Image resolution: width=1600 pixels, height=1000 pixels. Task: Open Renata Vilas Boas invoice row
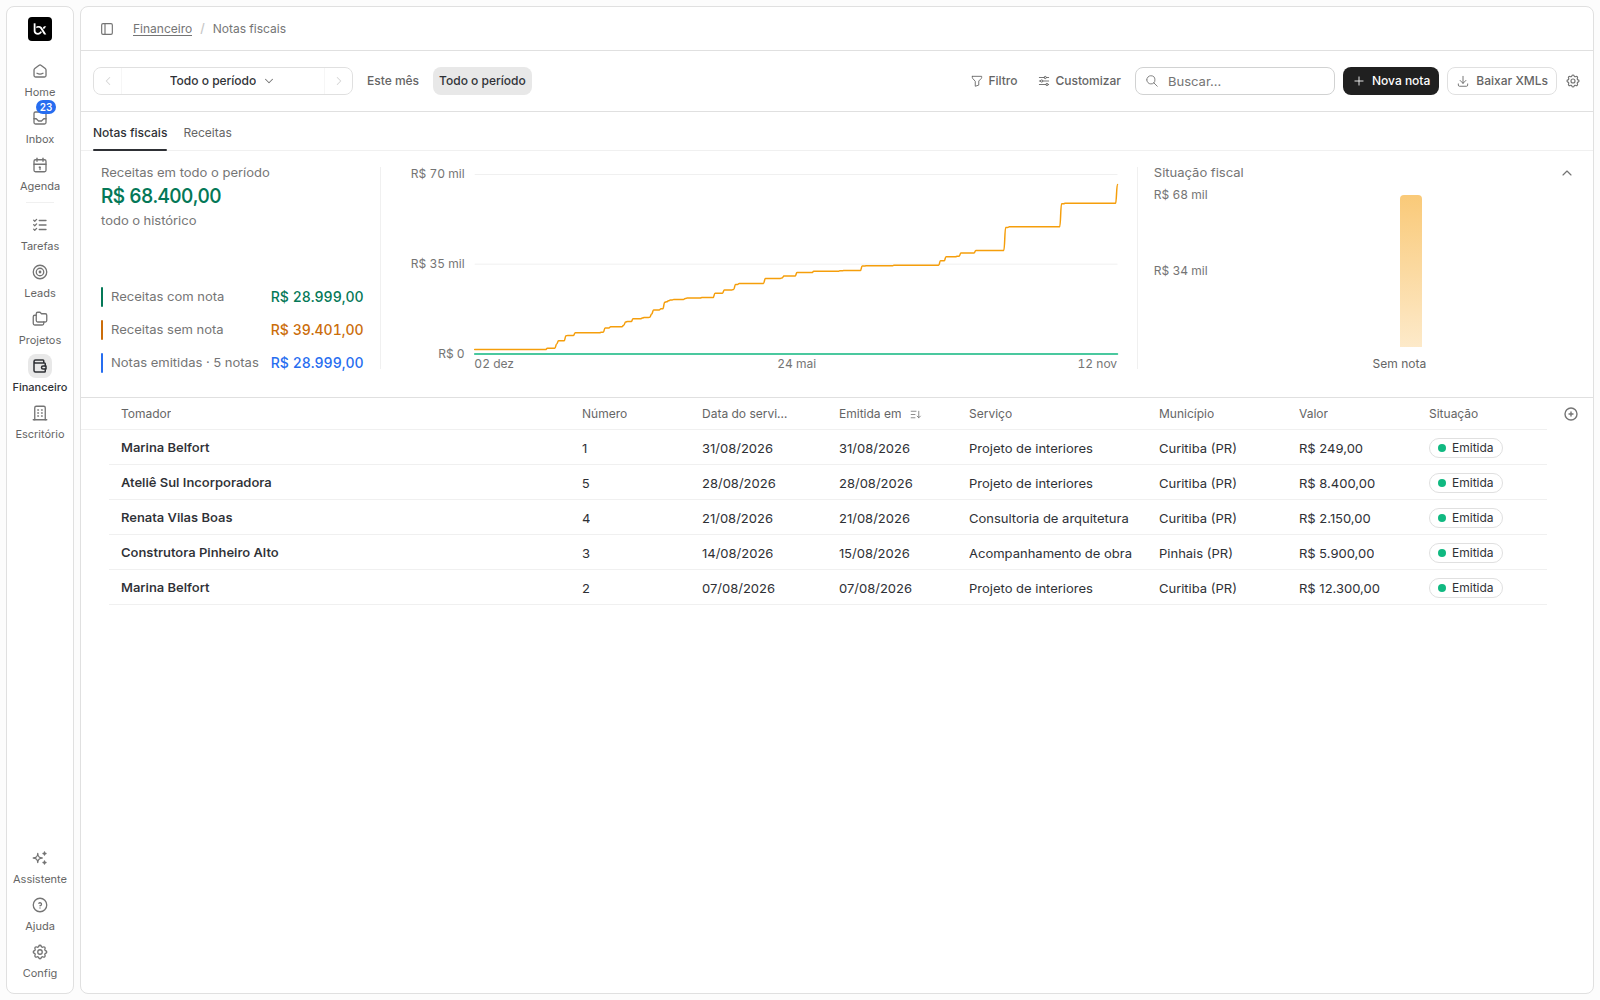point(828,518)
